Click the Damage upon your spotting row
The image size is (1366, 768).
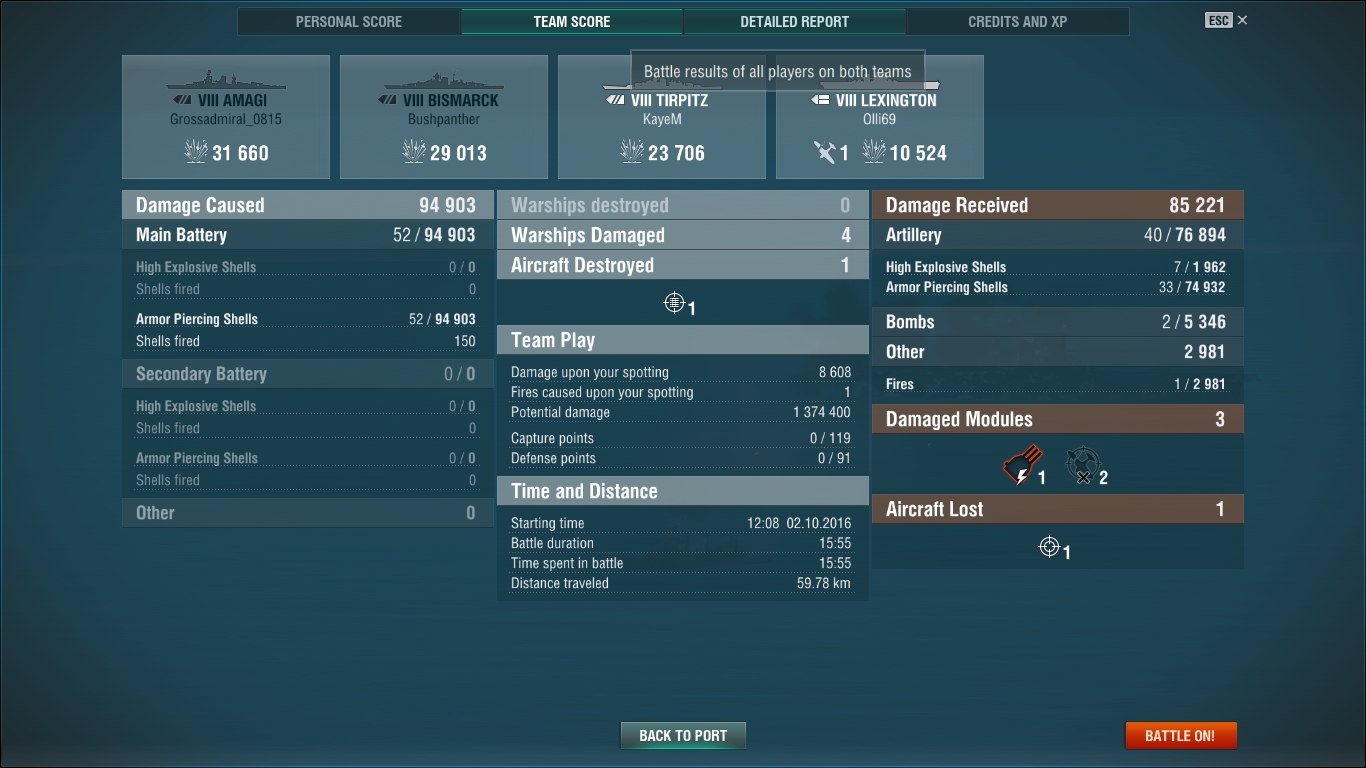(x=681, y=372)
